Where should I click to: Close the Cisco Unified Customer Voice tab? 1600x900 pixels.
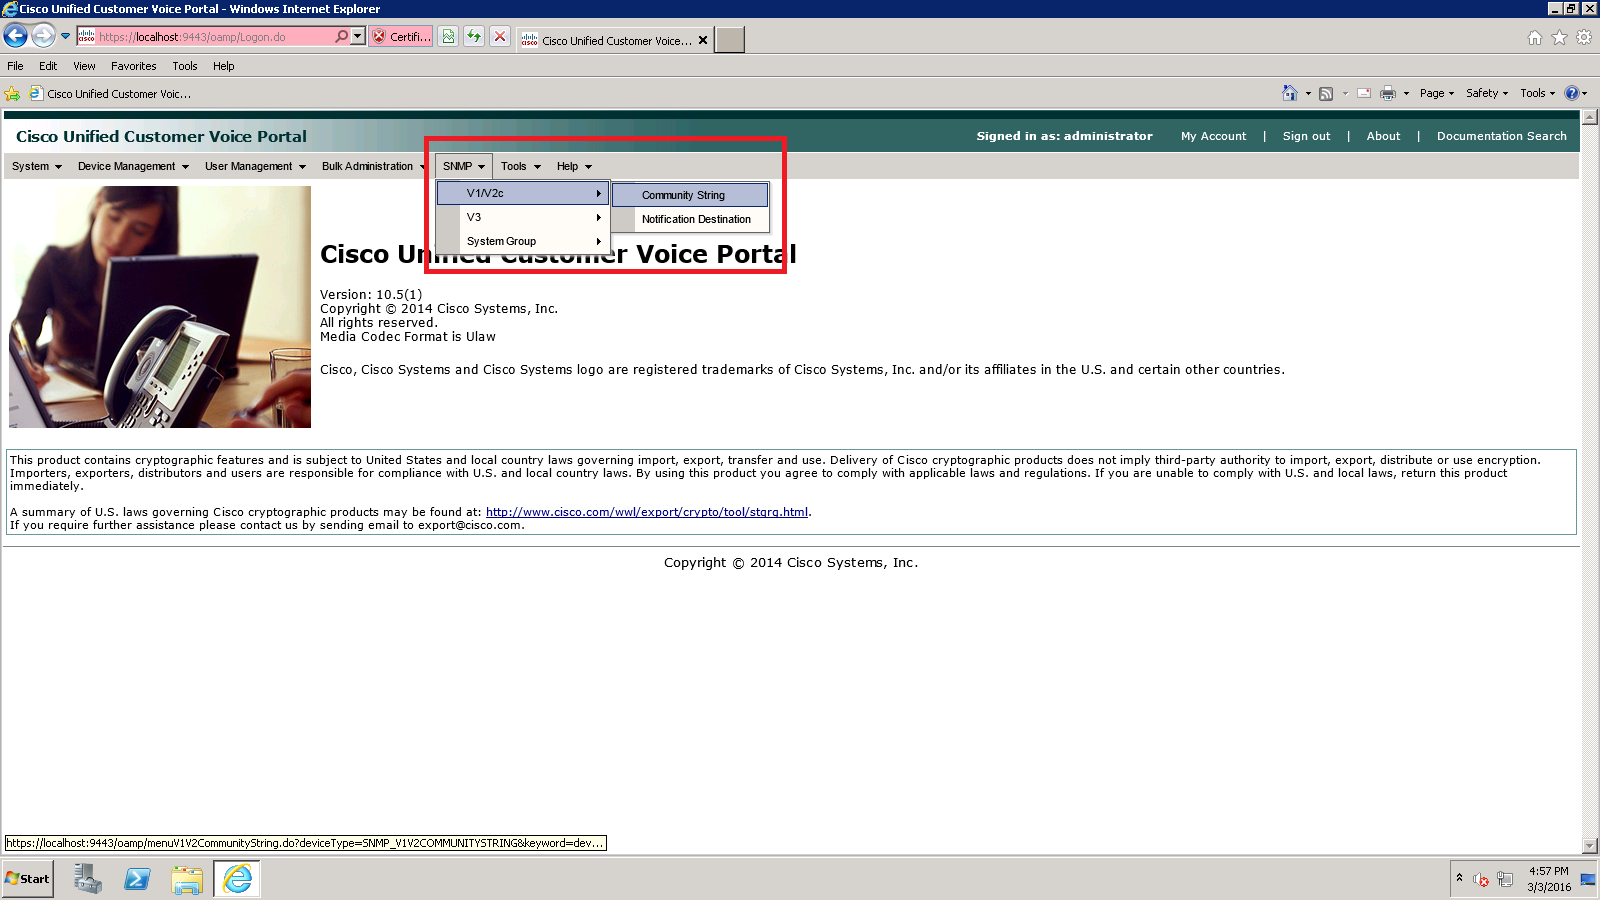703,41
